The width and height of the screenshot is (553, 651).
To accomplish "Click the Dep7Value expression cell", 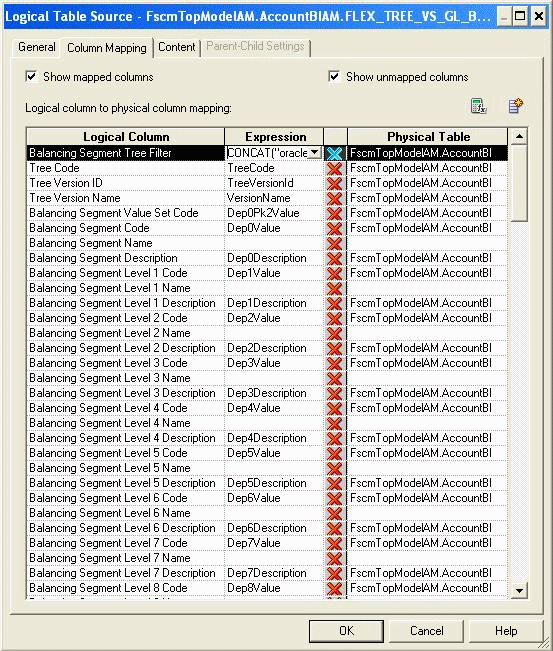I will coord(274,543).
